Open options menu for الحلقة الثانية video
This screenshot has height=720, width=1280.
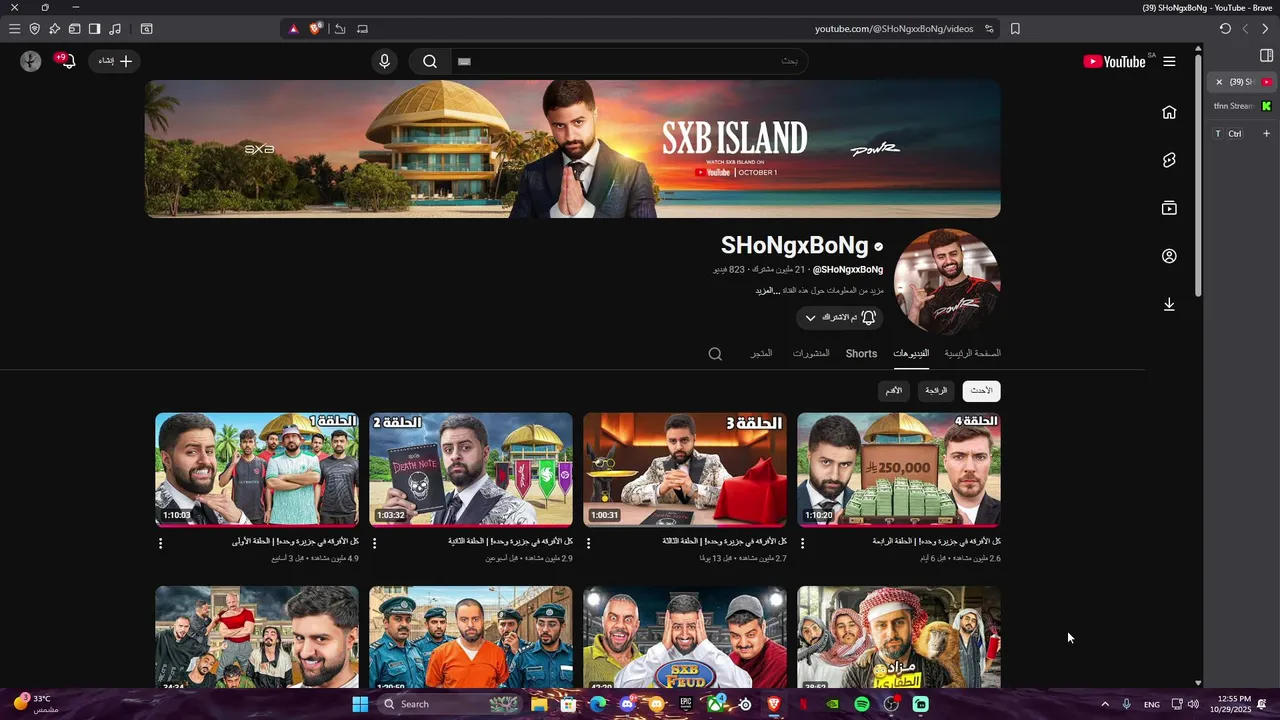374,543
